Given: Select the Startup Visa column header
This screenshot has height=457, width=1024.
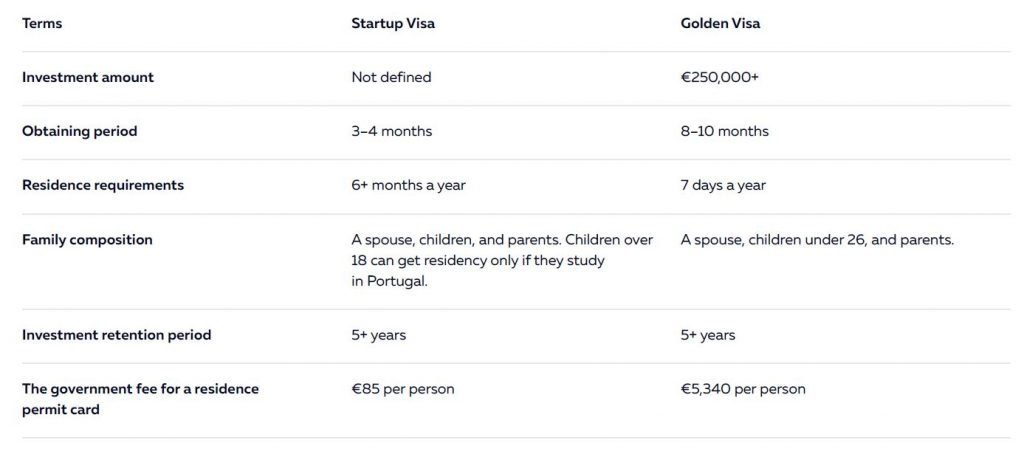Looking at the screenshot, I should (x=393, y=24).
